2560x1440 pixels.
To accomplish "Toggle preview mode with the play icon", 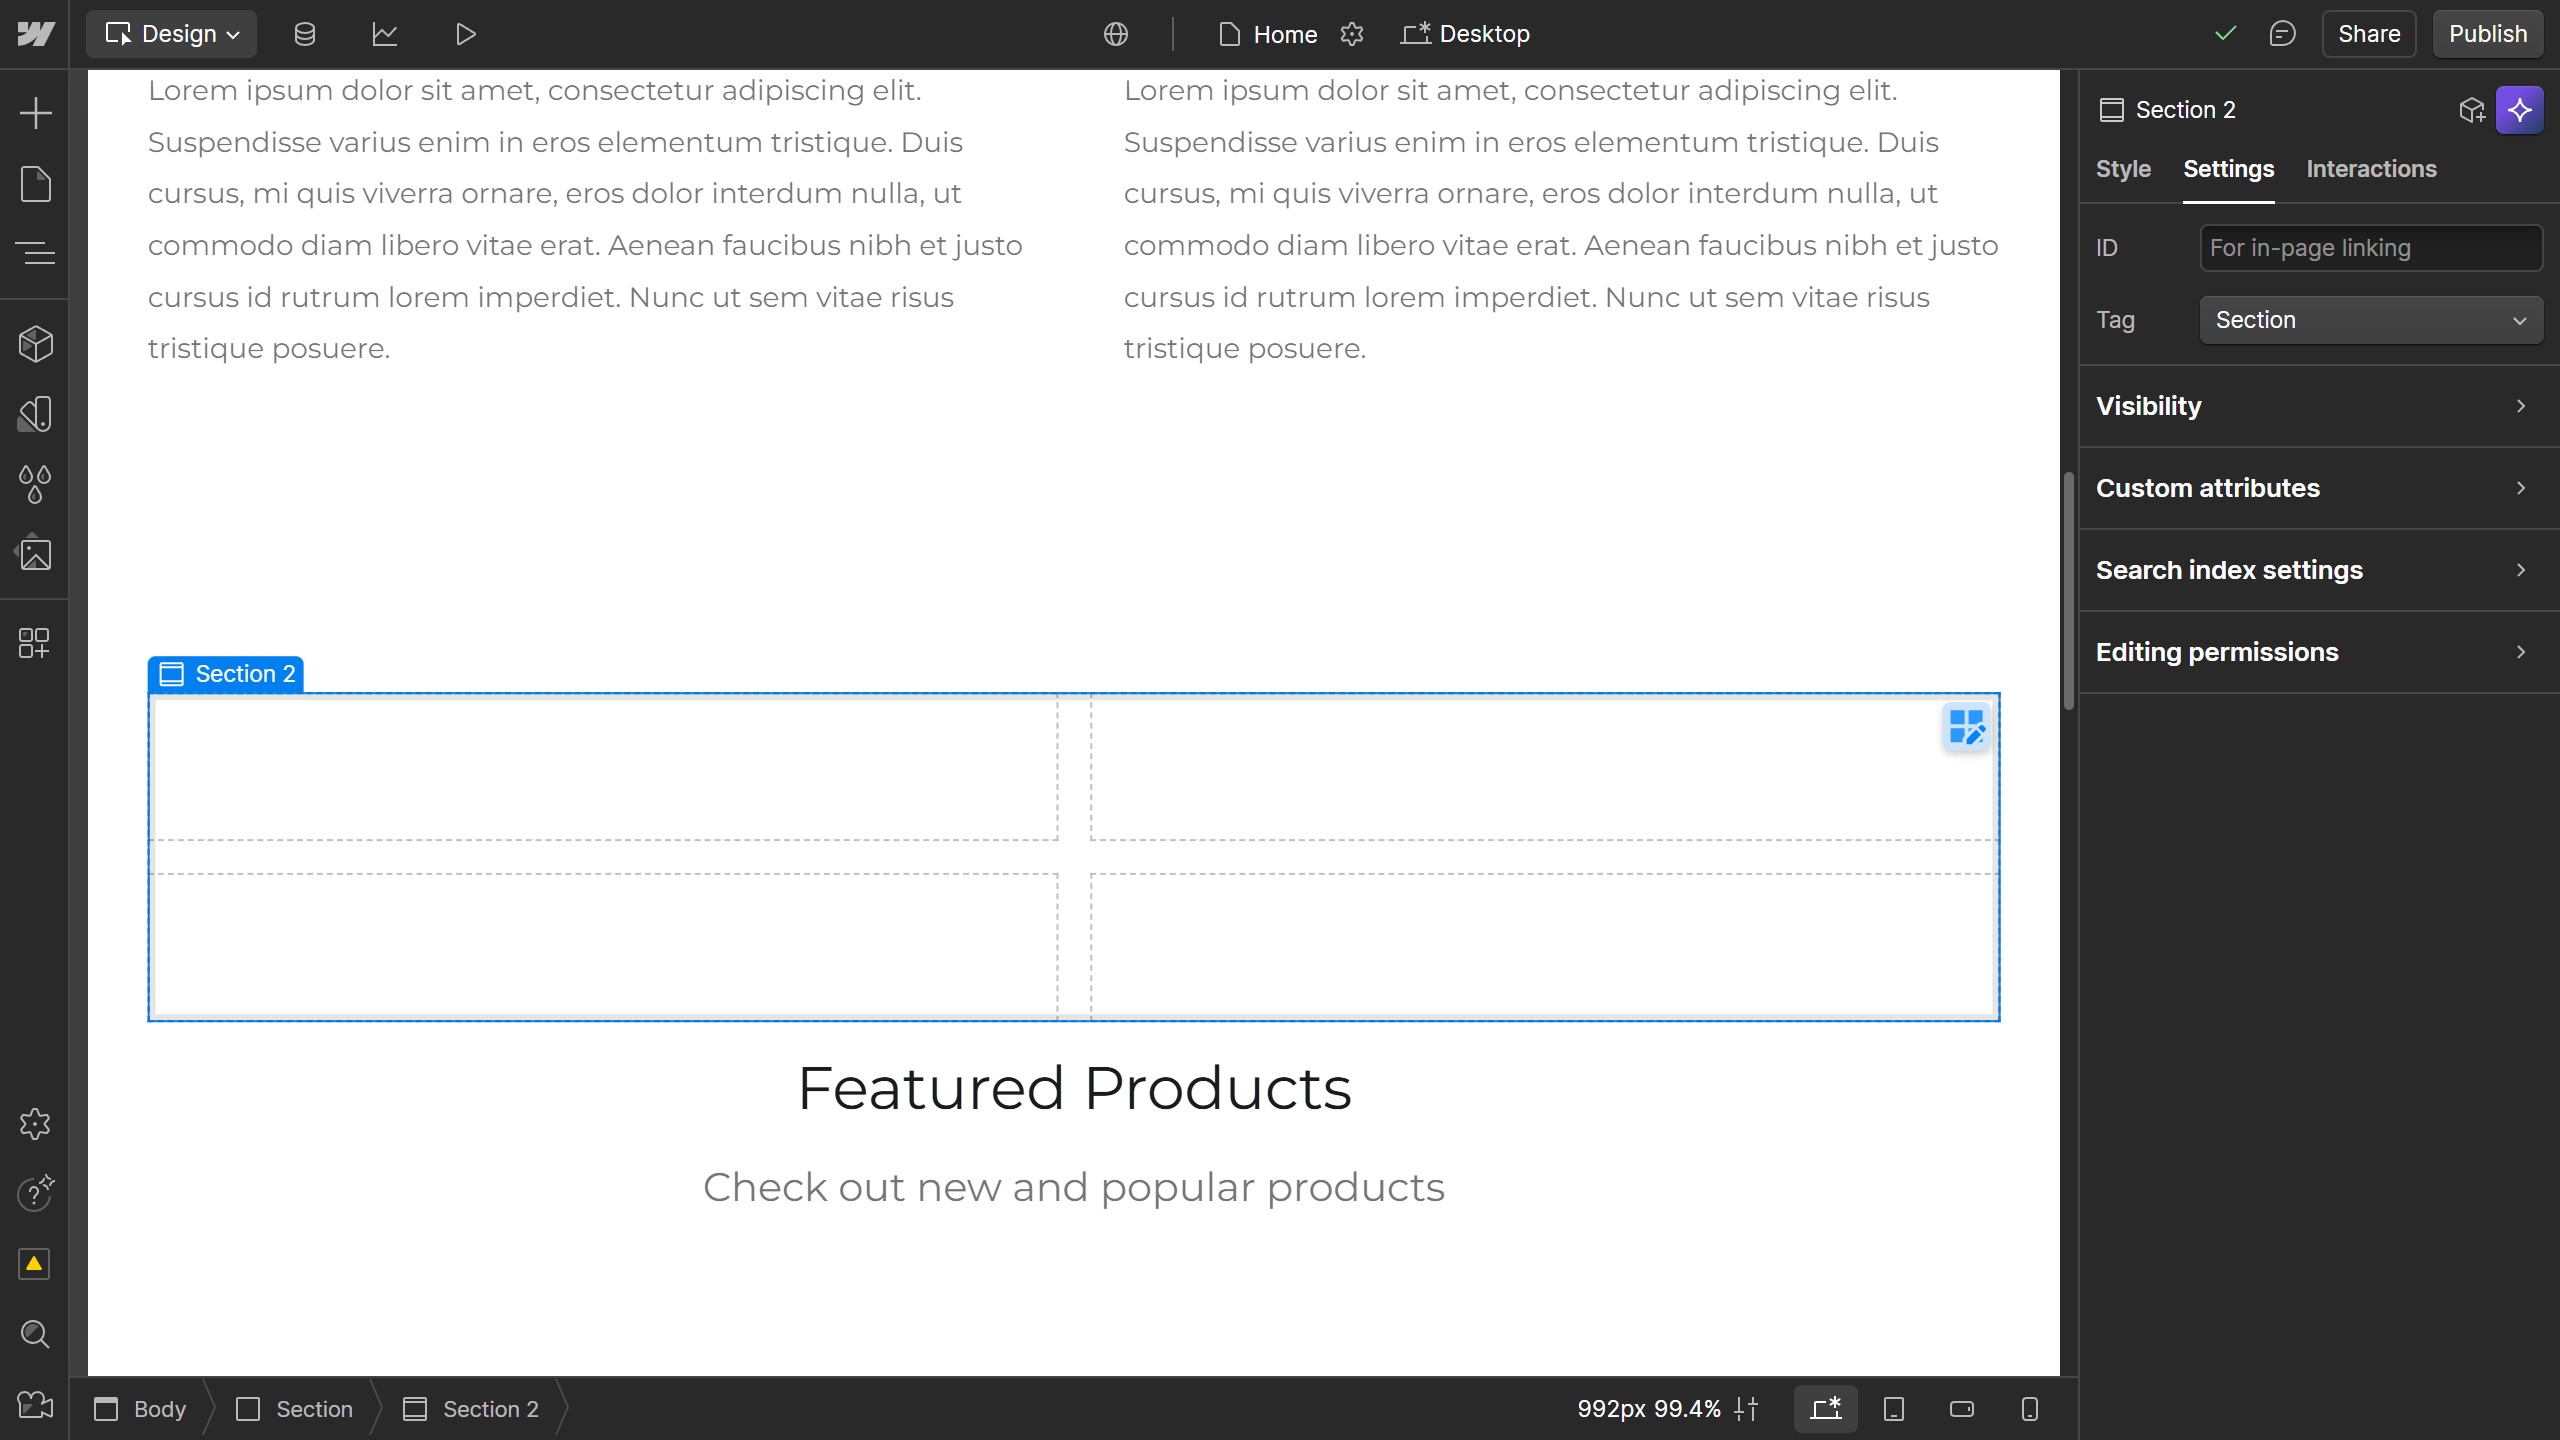I will pyautogui.click(x=464, y=33).
